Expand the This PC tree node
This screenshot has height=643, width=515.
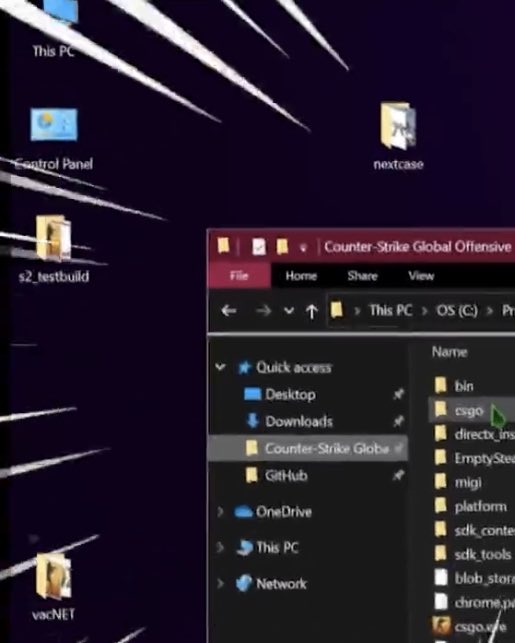click(221, 547)
